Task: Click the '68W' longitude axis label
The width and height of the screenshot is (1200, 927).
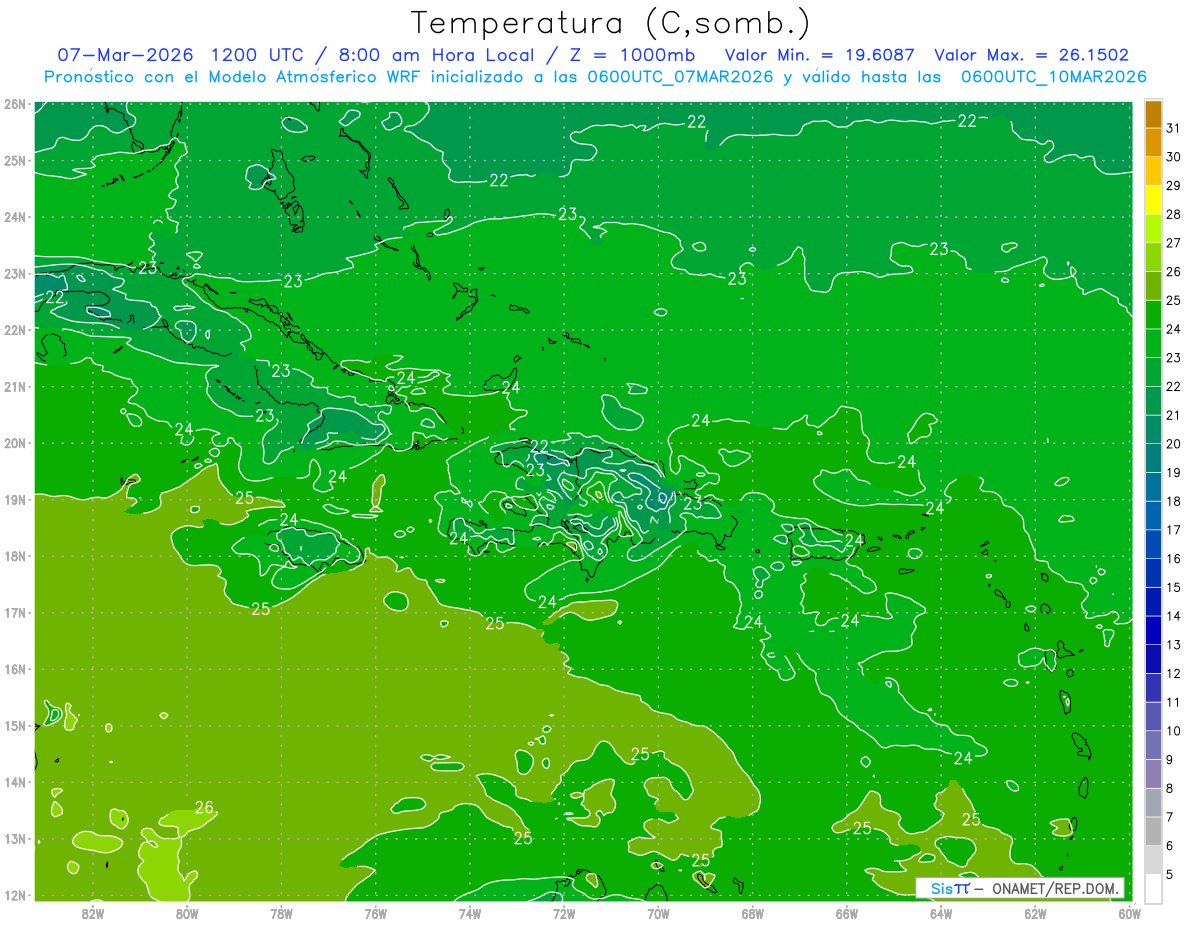Action: (x=752, y=913)
